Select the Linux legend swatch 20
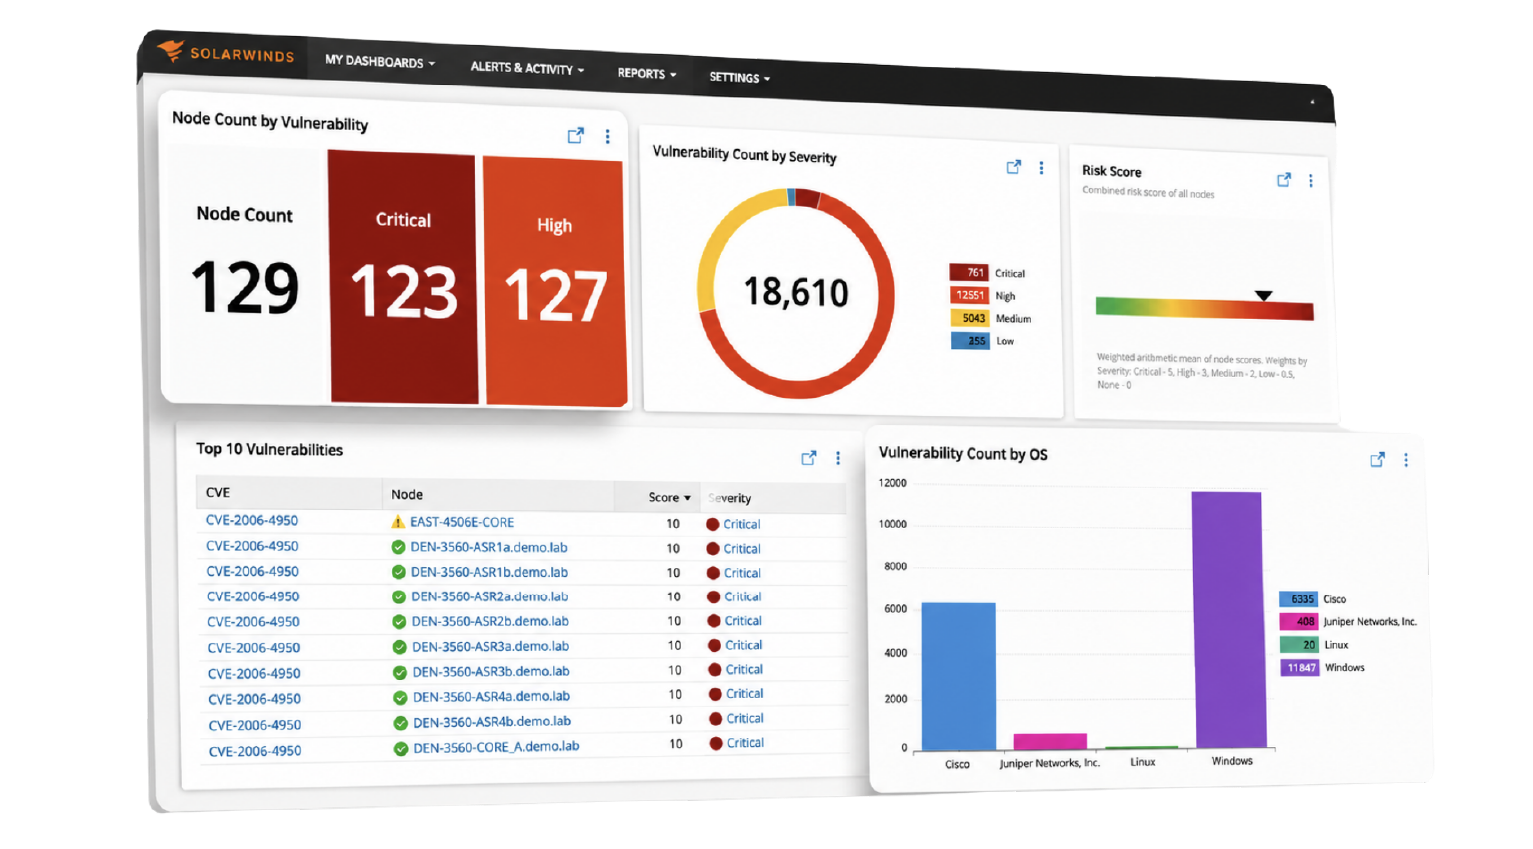 [1300, 644]
